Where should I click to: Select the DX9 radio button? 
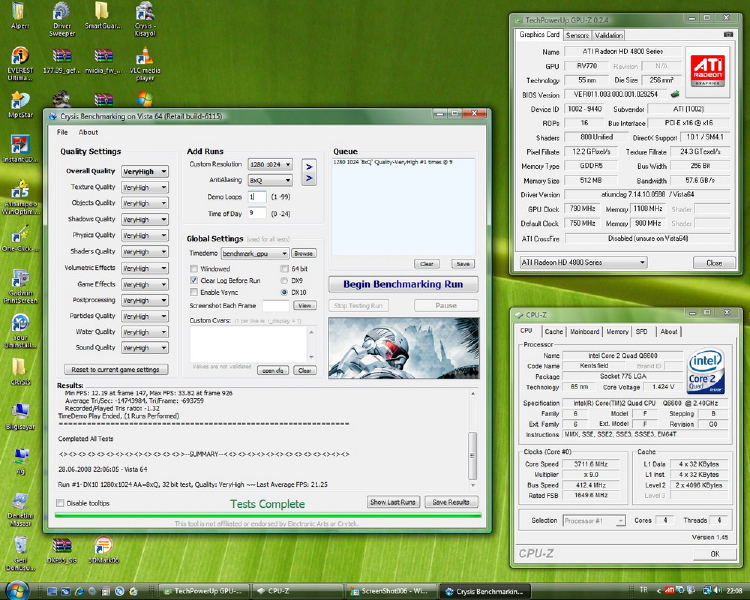[284, 280]
